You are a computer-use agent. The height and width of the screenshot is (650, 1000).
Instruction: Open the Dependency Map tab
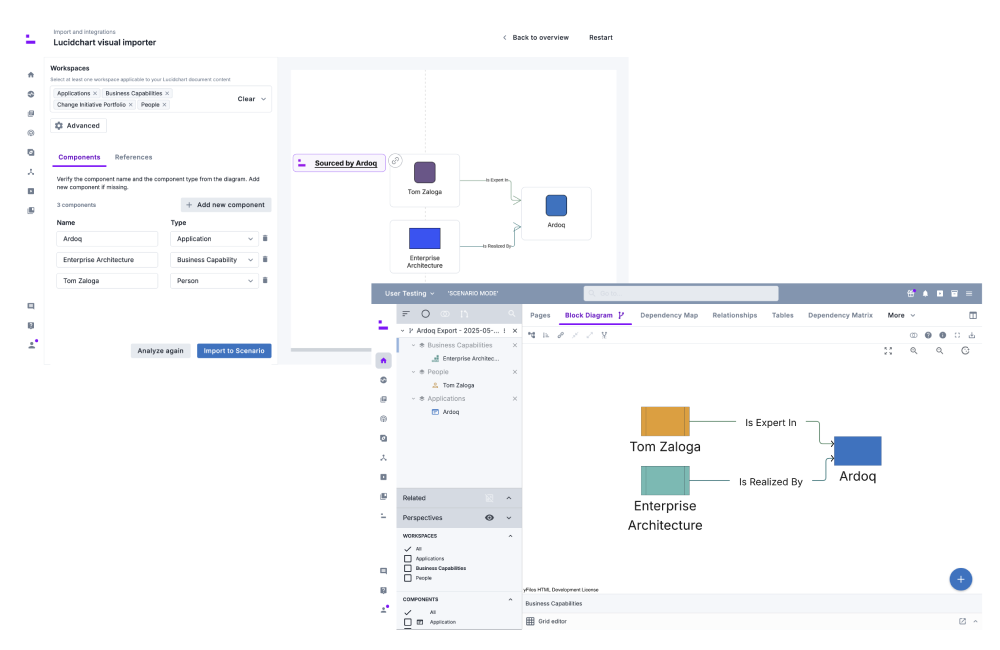(669, 315)
